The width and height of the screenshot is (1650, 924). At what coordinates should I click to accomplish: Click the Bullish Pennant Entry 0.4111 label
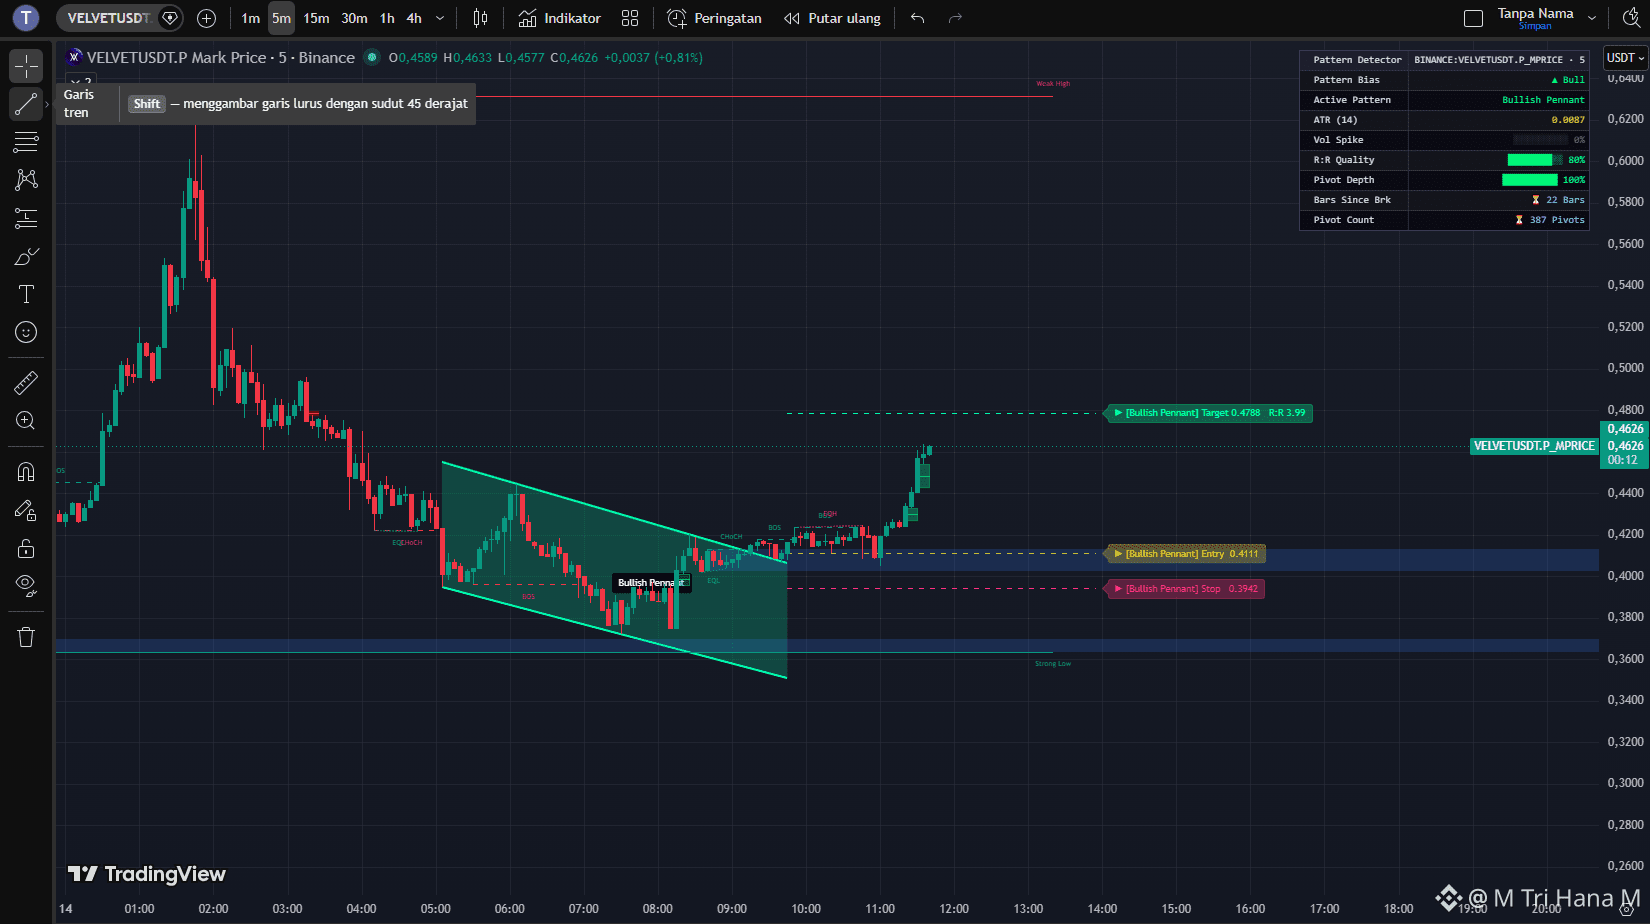[x=1186, y=554]
